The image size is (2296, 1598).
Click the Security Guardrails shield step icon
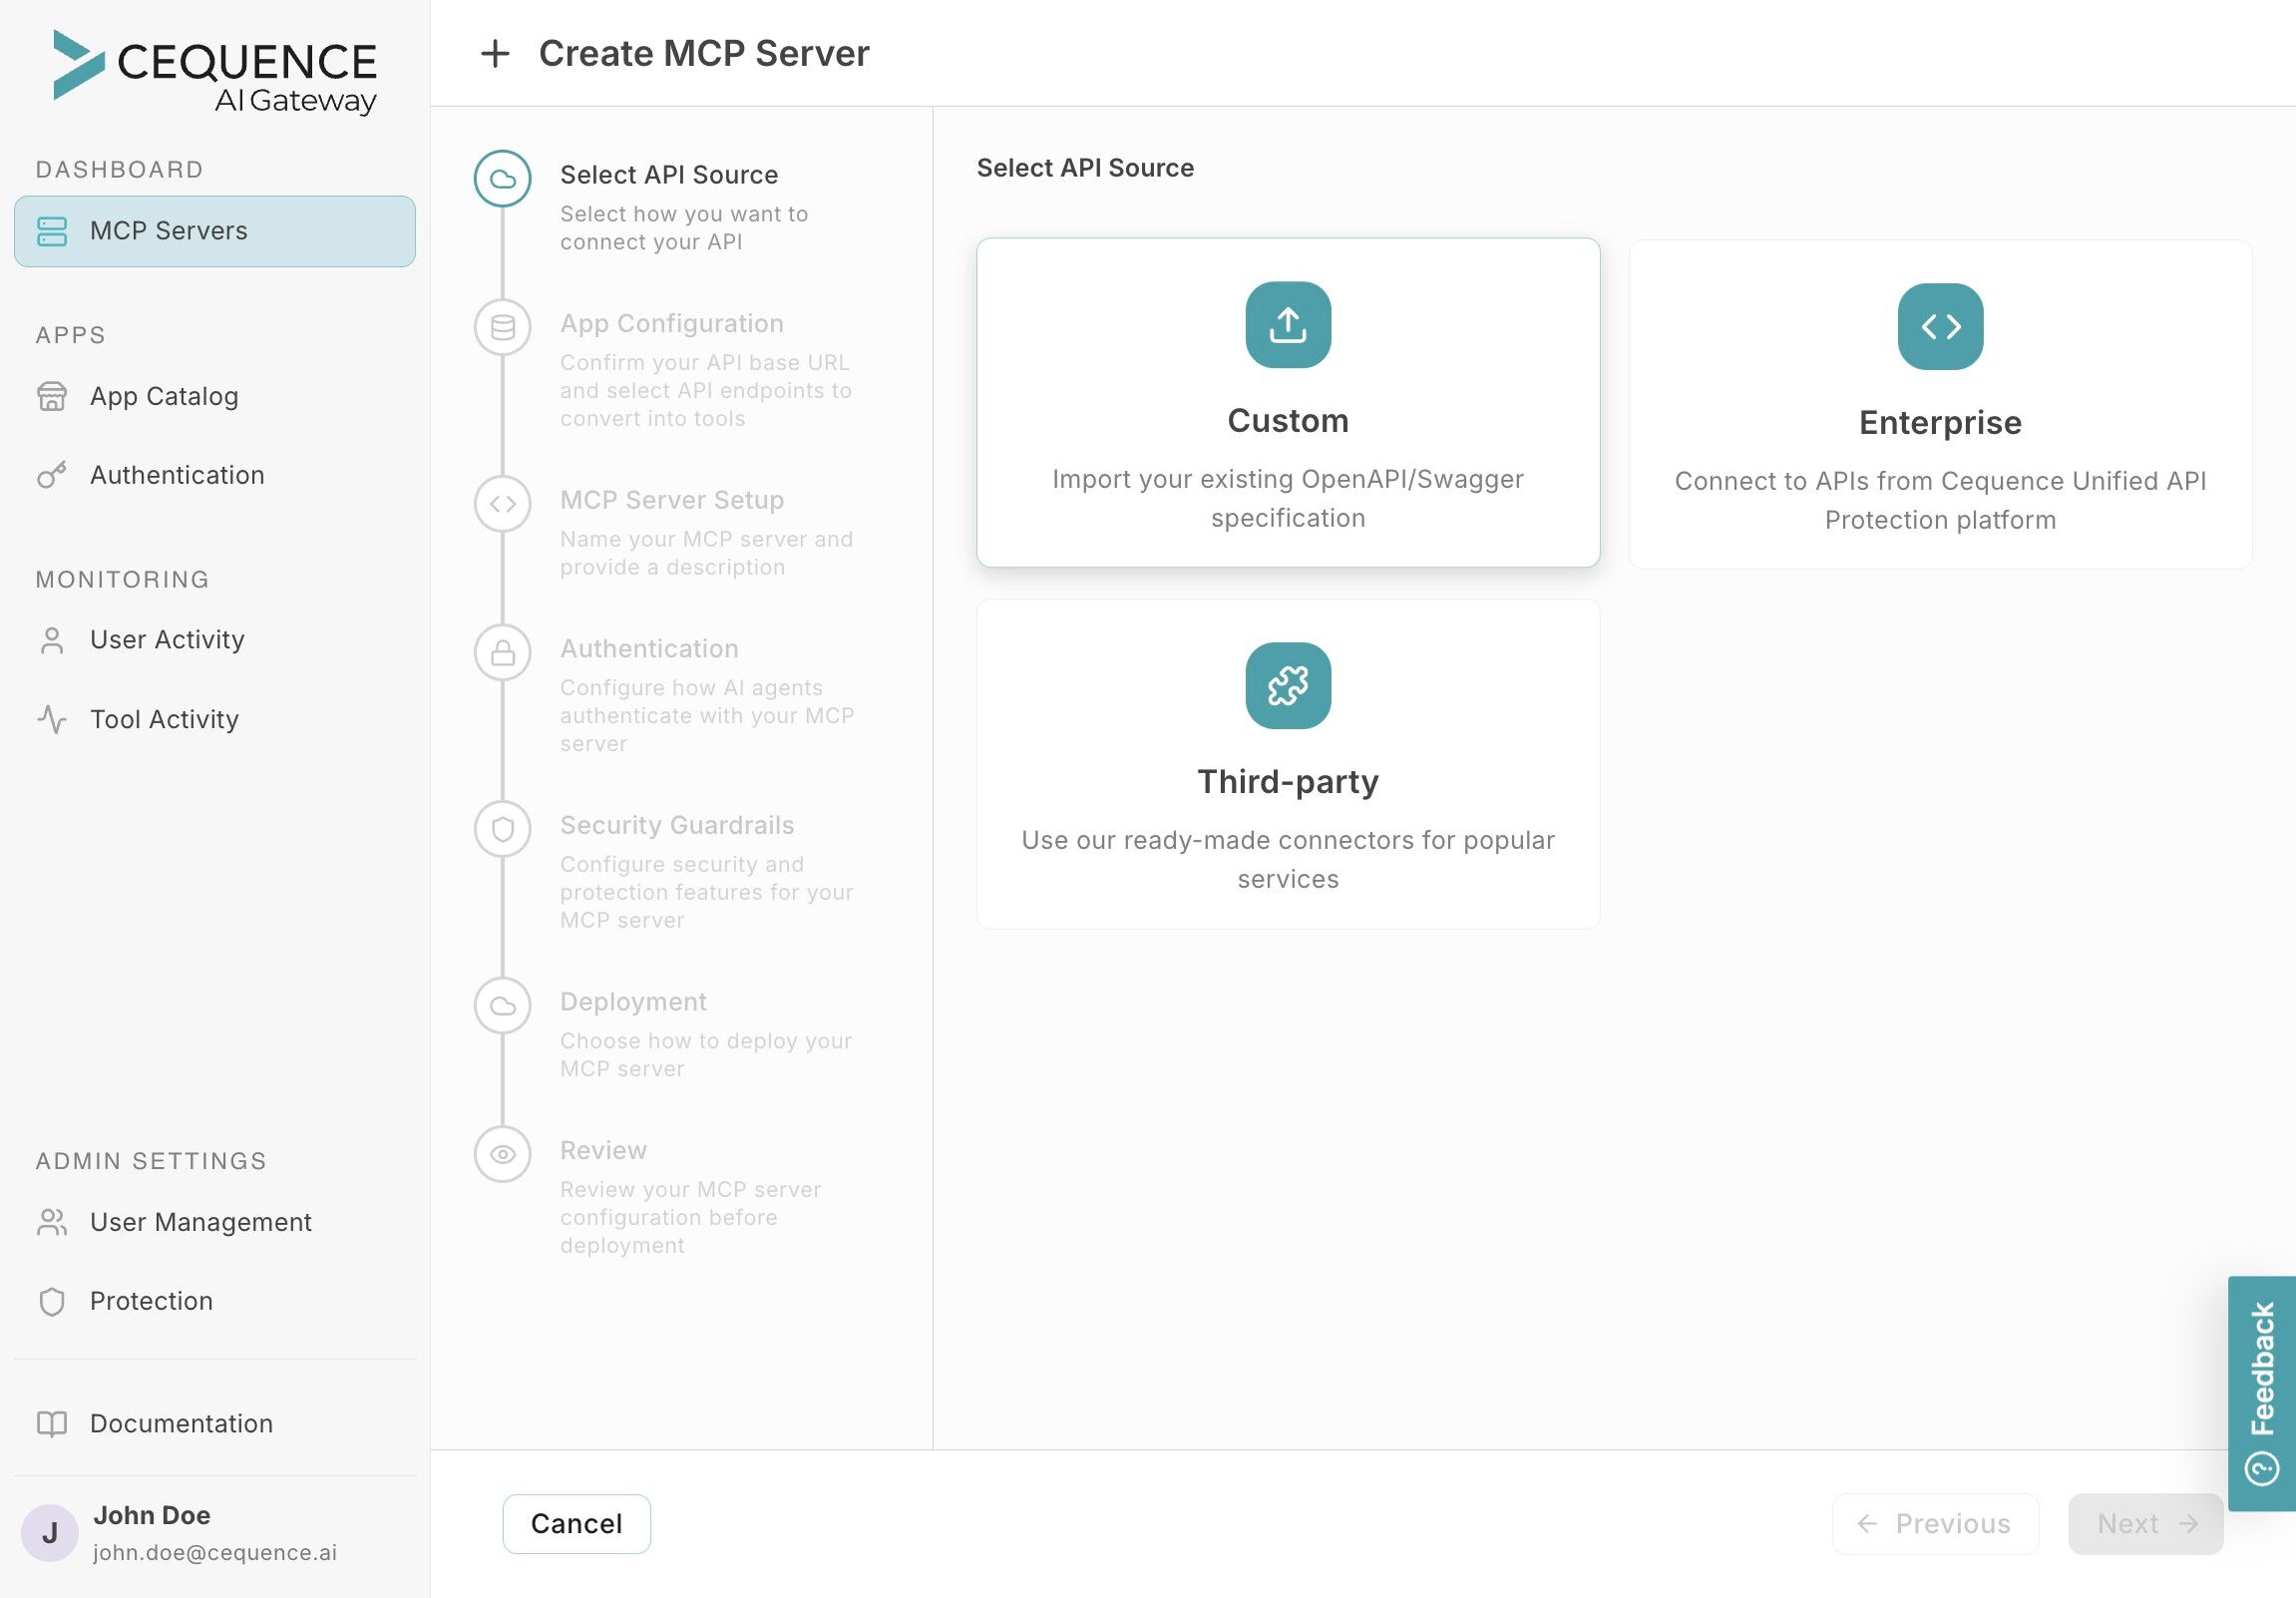[x=502, y=829]
